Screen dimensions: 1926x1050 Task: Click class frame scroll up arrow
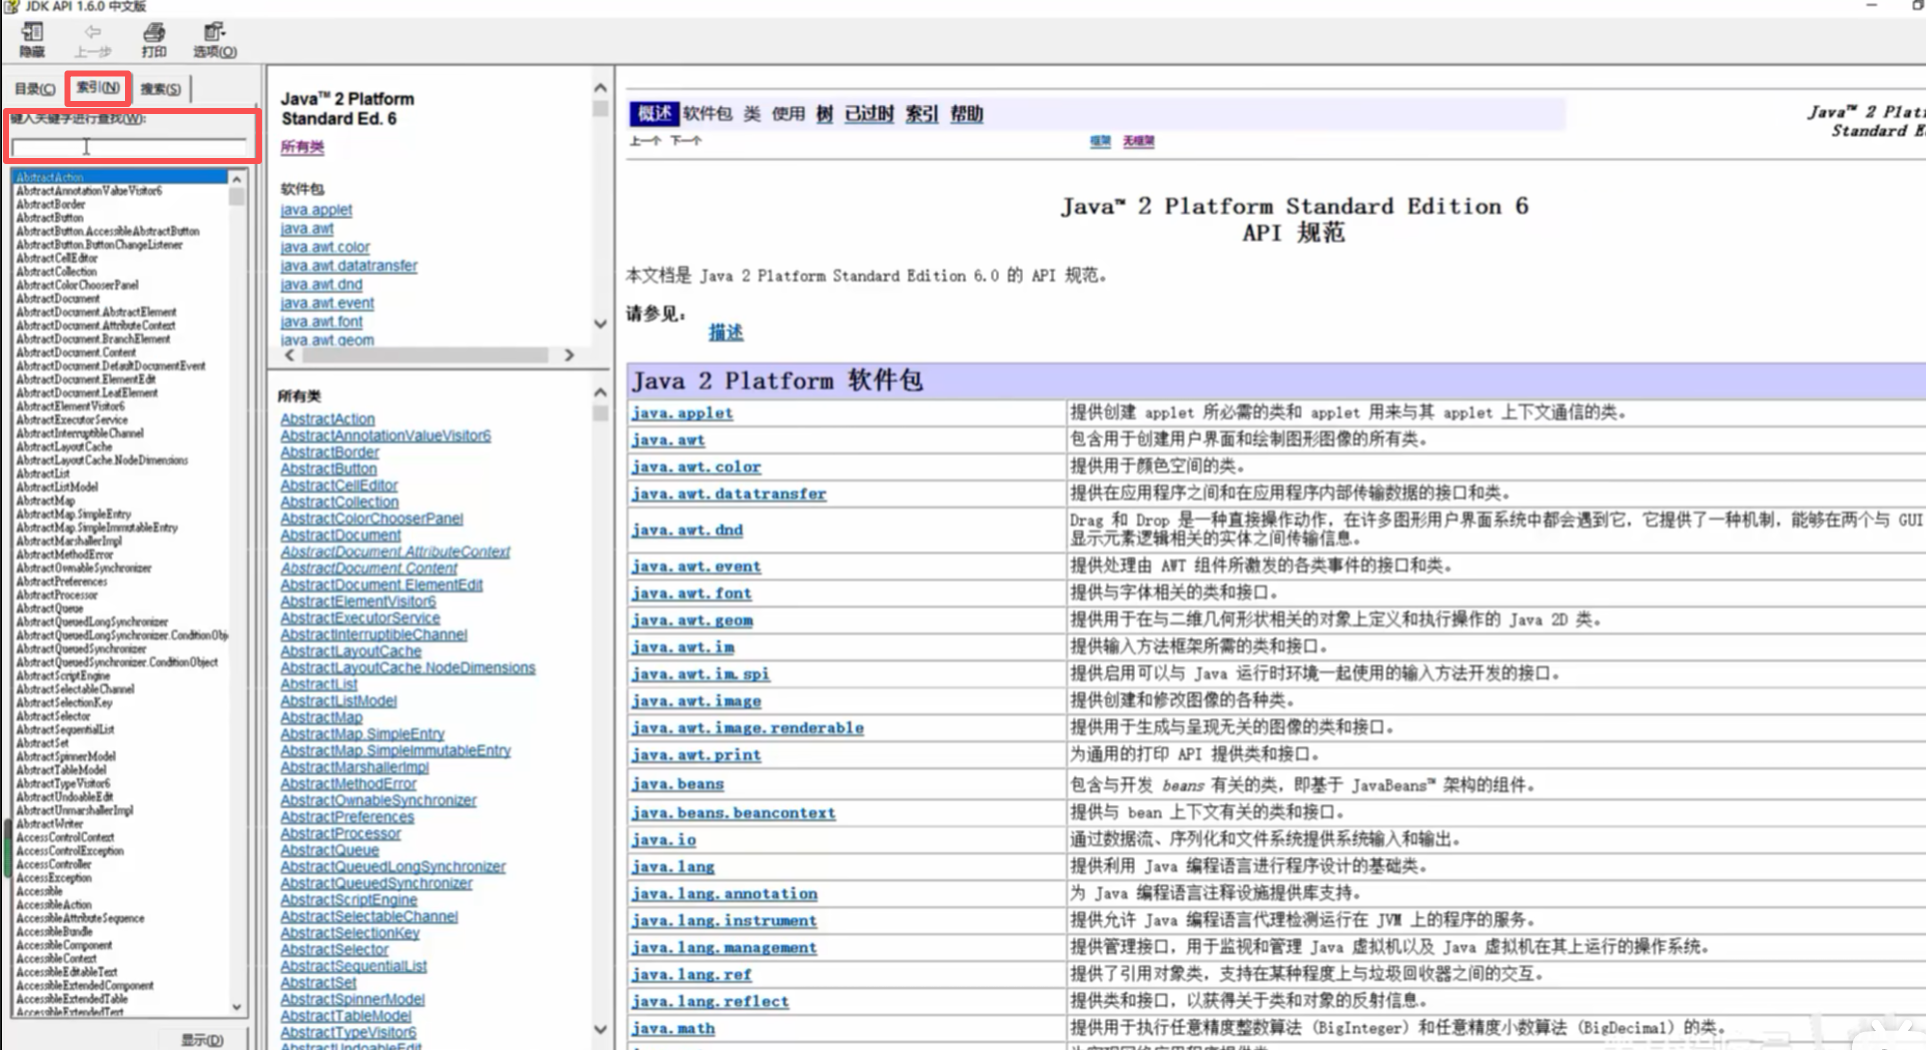click(600, 393)
